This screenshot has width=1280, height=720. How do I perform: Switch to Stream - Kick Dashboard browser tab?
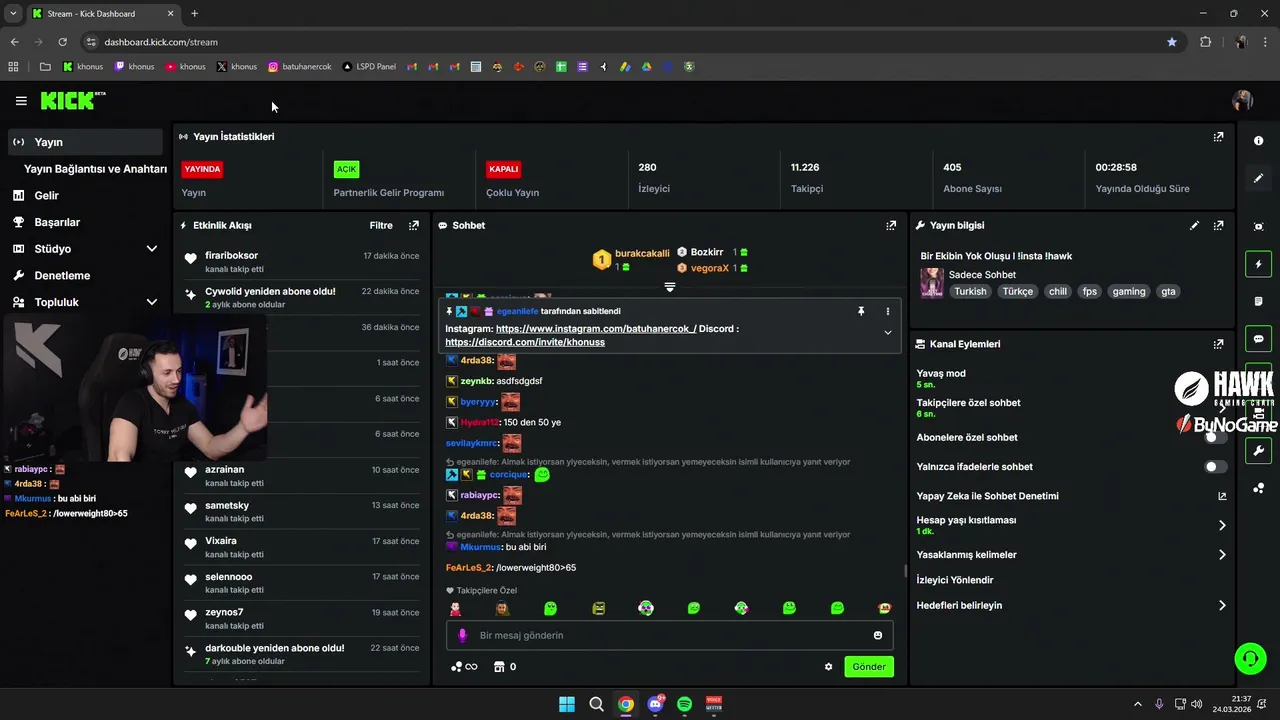(x=102, y=14)
